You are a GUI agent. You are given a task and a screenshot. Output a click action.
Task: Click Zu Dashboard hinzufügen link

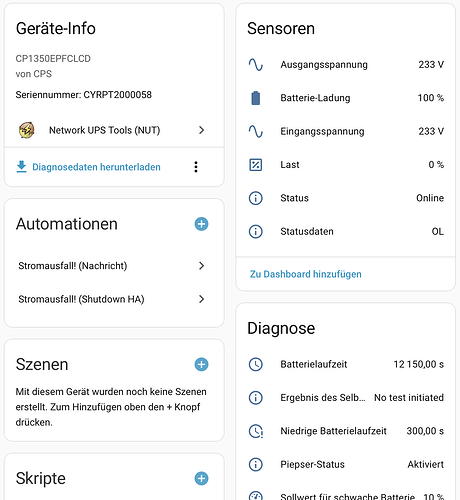point(306,274)
